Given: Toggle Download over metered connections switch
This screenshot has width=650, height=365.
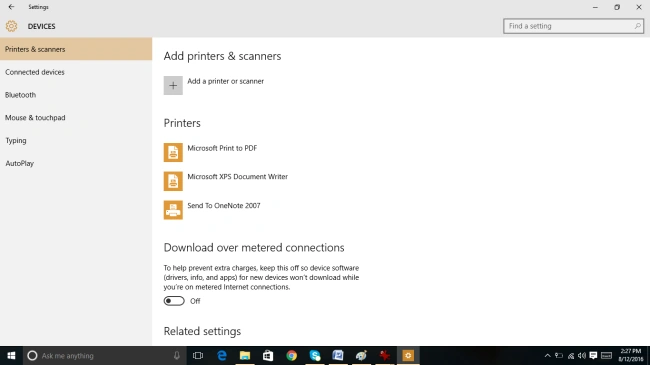Looking at the screenshot, I should pos(174,301).
